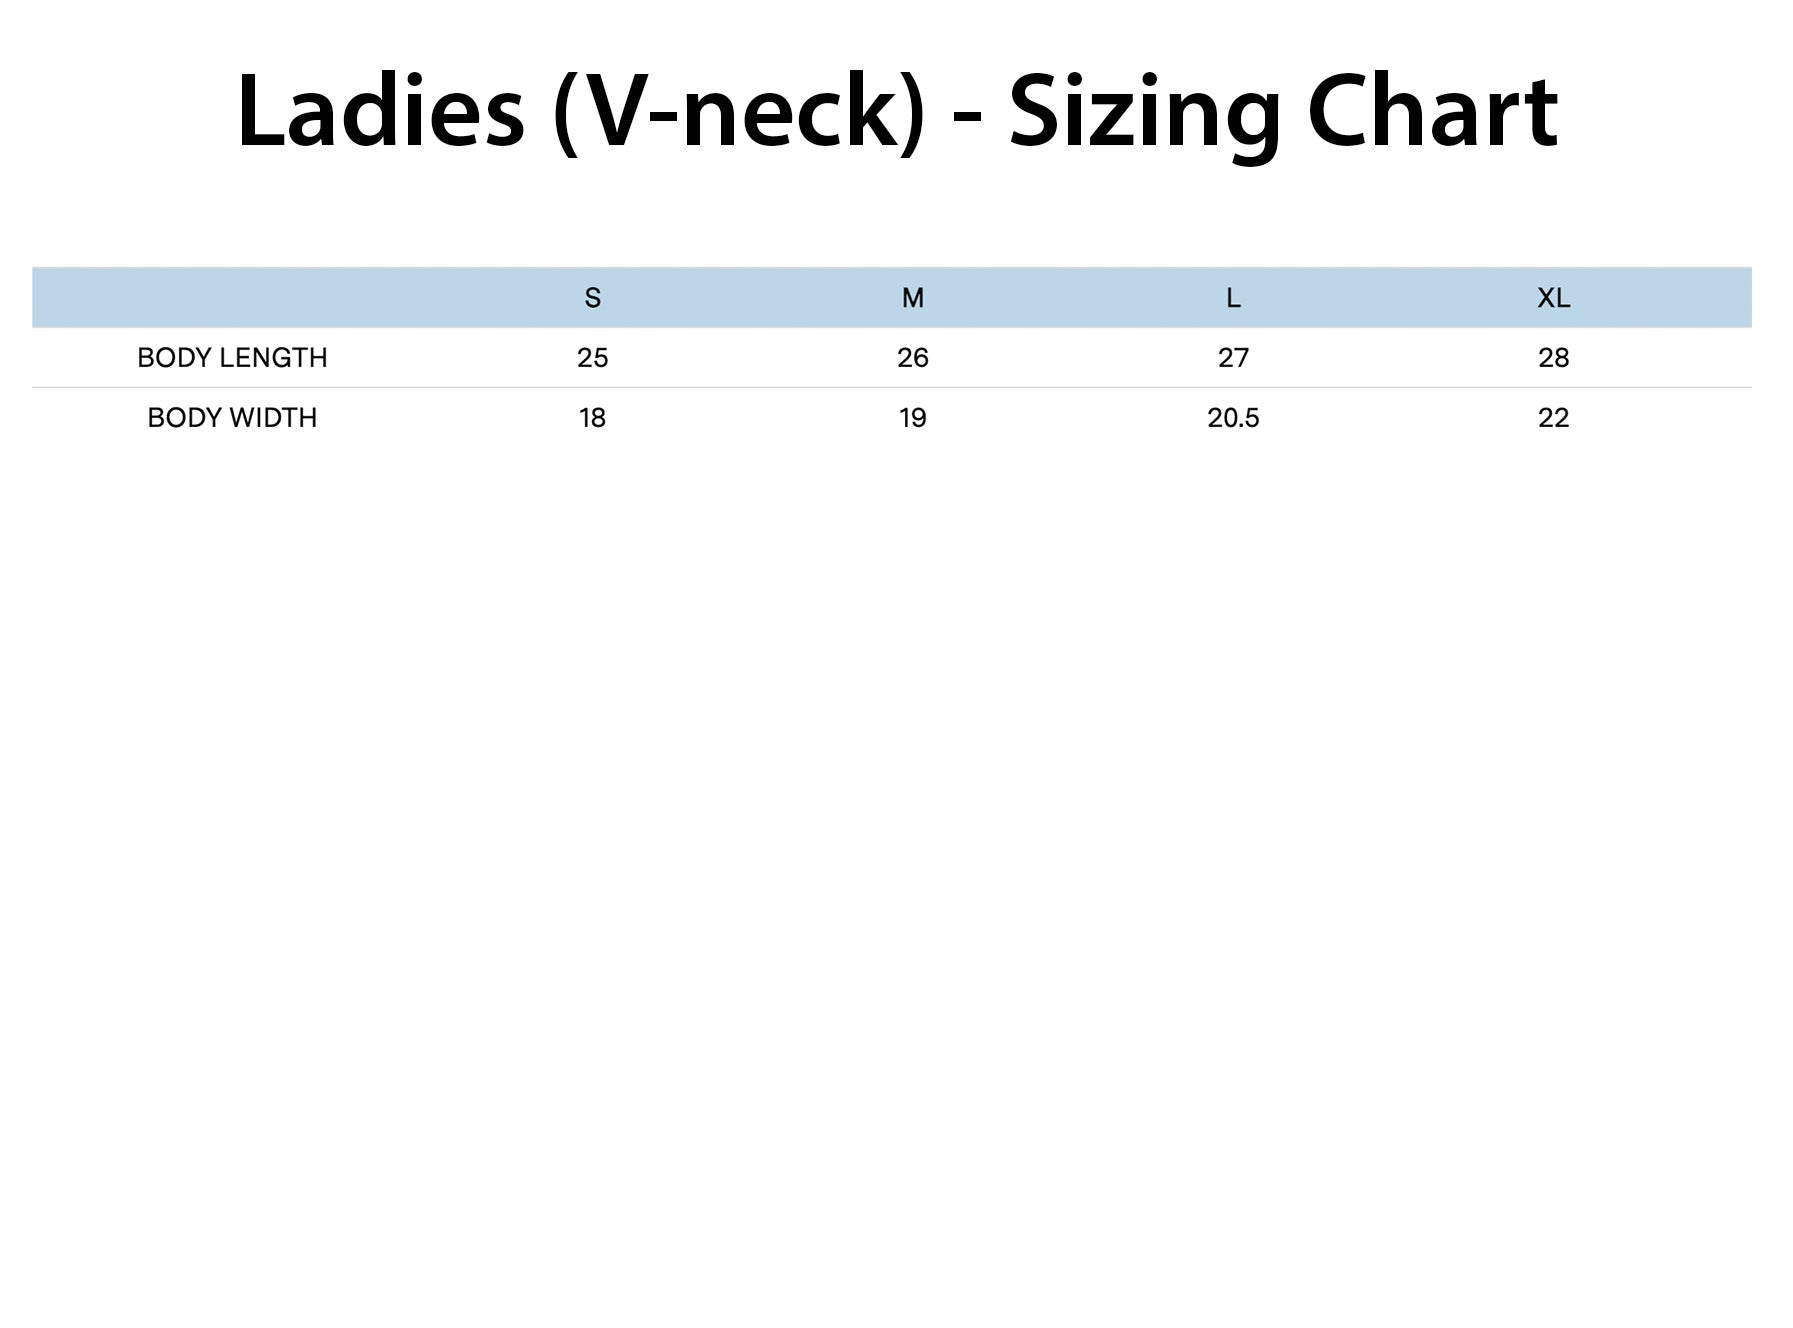The height and width of the screenshot is (1328, 1793).
Task: Click the body length value 26
Action: [912, 358]
